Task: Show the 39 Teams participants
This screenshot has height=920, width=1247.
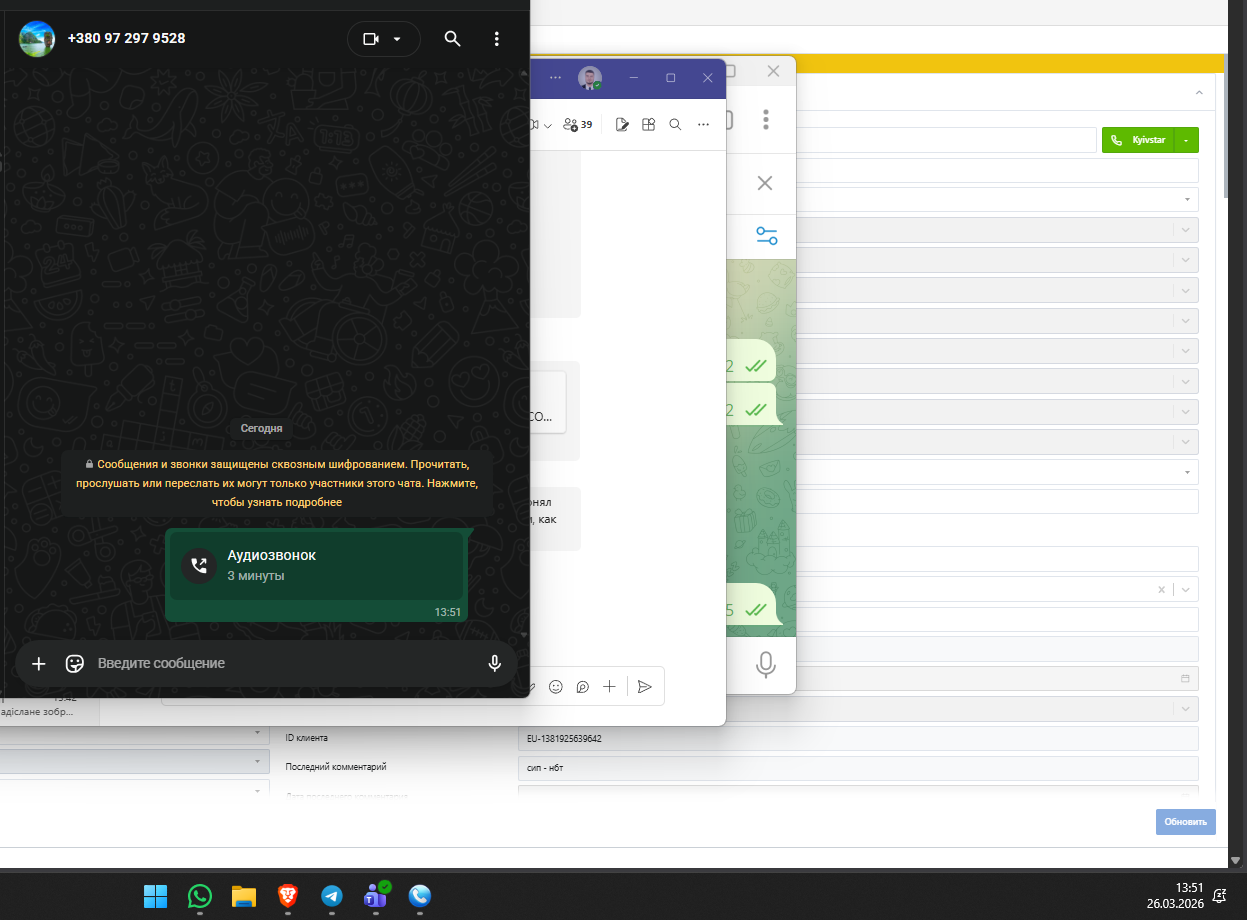Action: click(x=578, y=124)
